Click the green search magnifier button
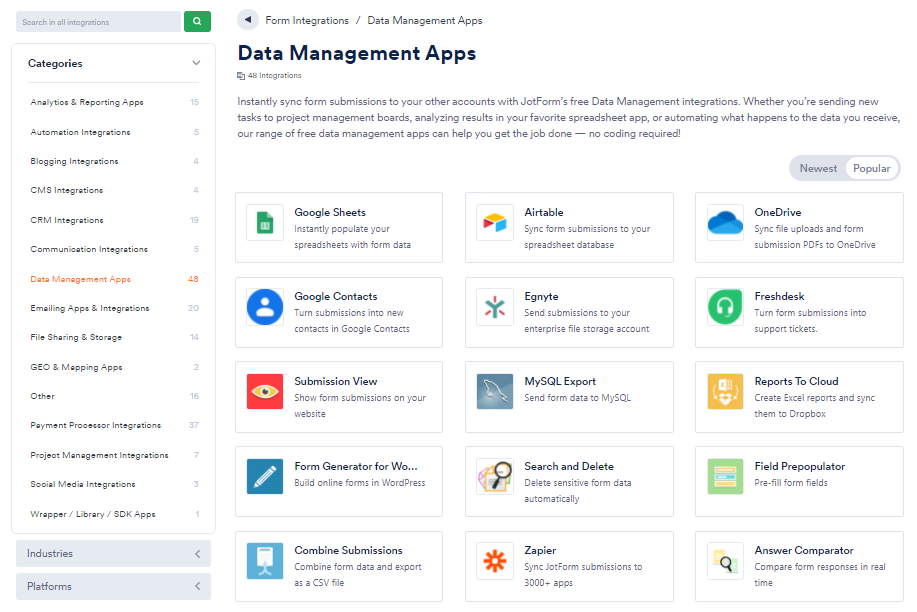The width and height of the screenshot is (917, 612). point(197,22)
